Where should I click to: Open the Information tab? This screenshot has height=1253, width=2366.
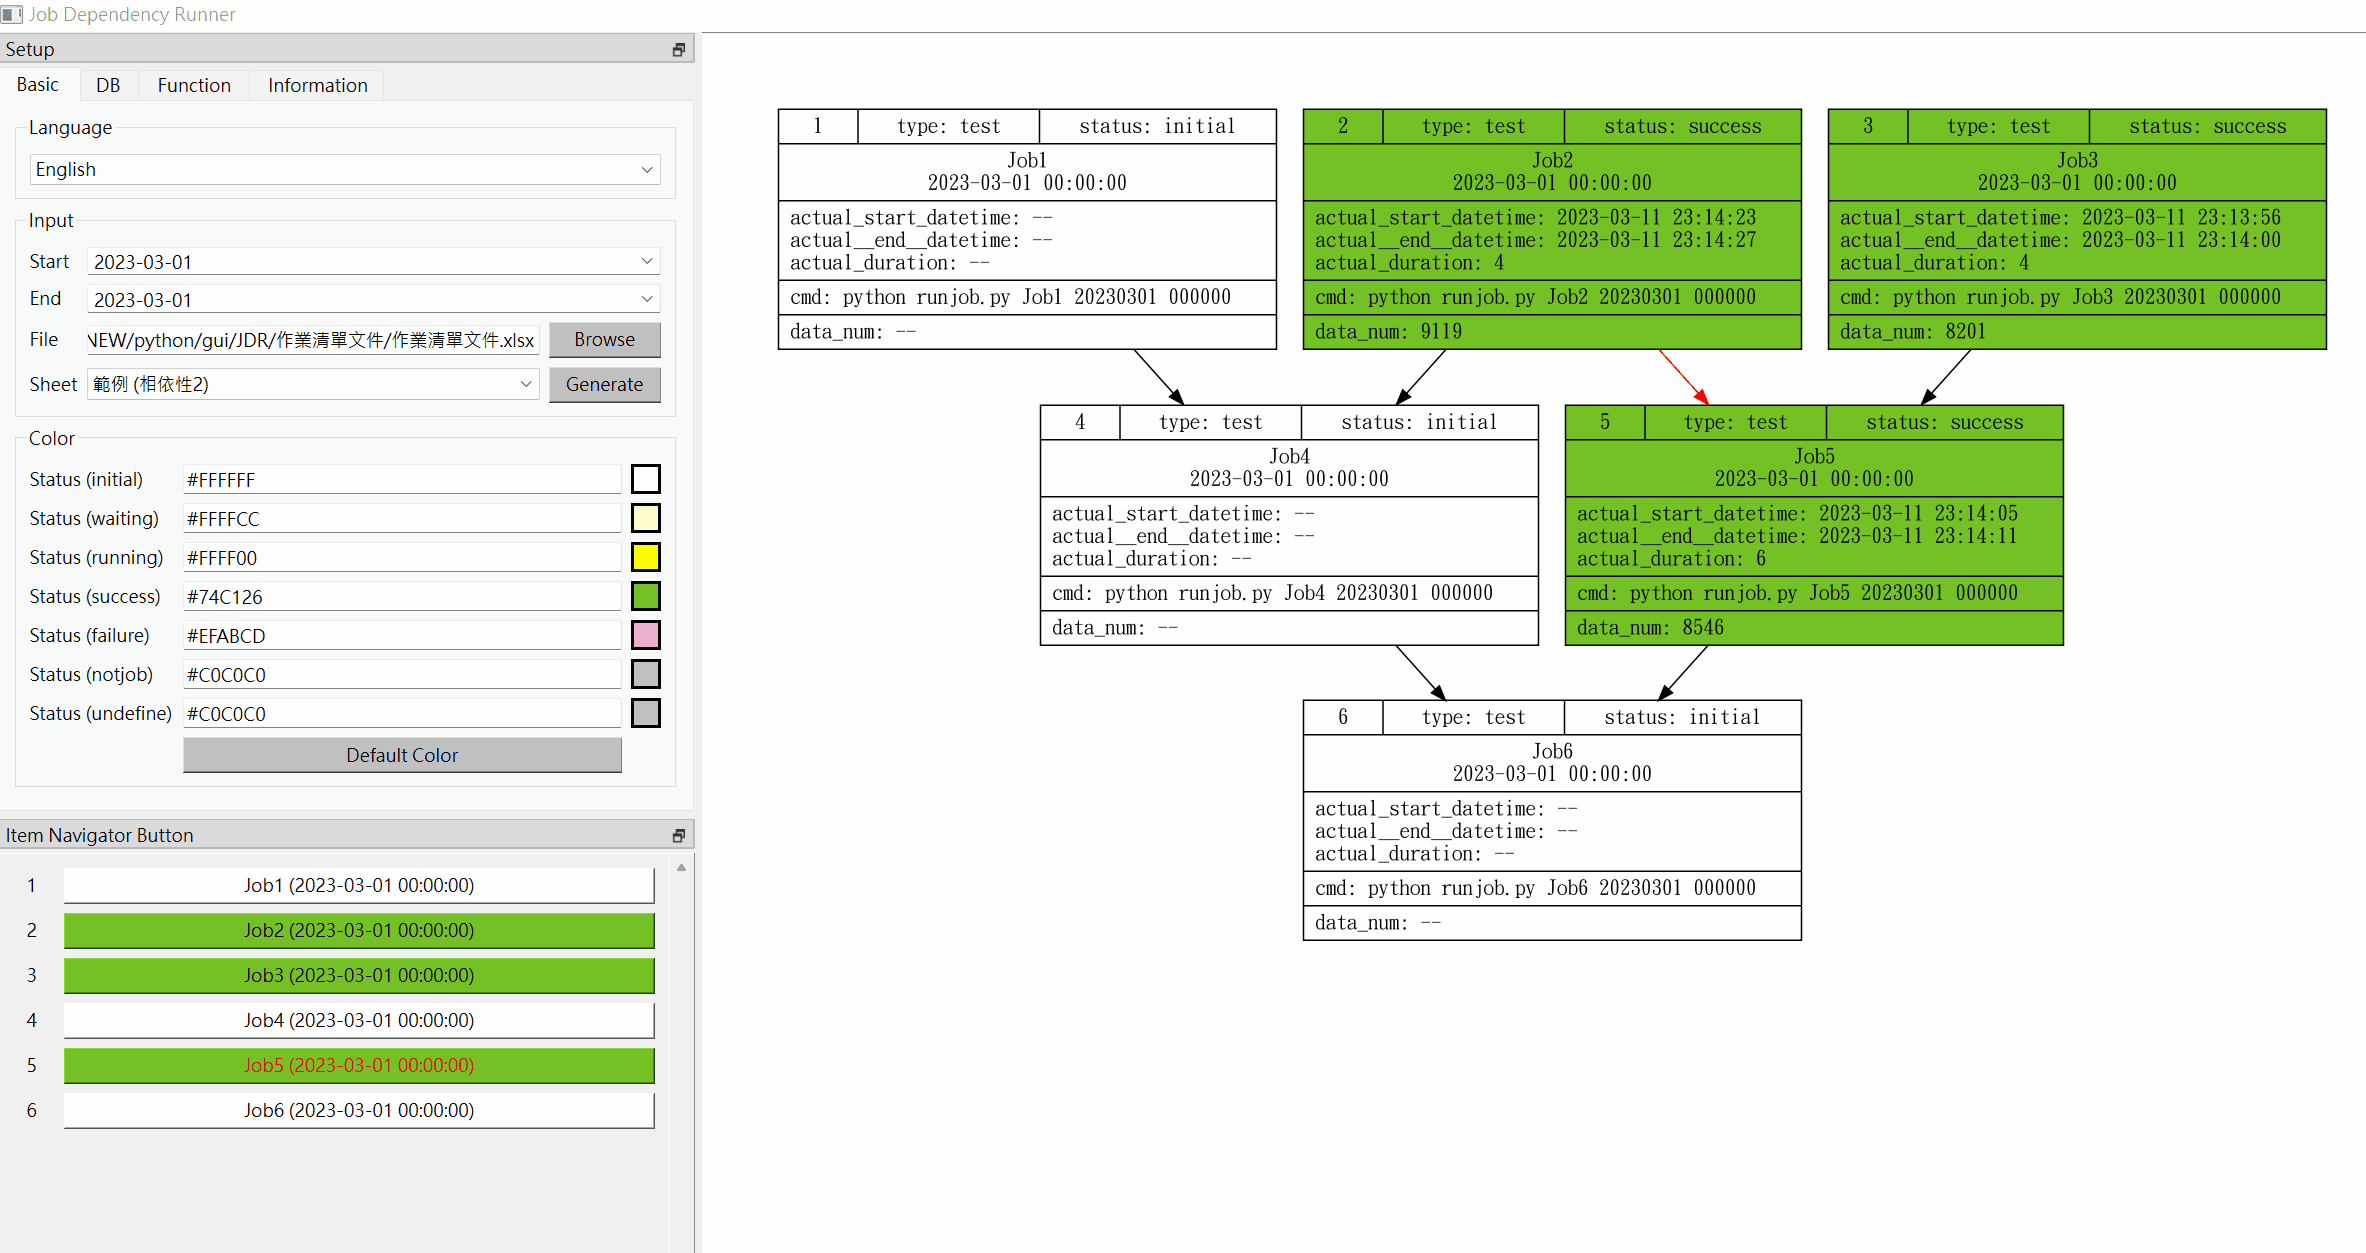(x=316, y=84)
